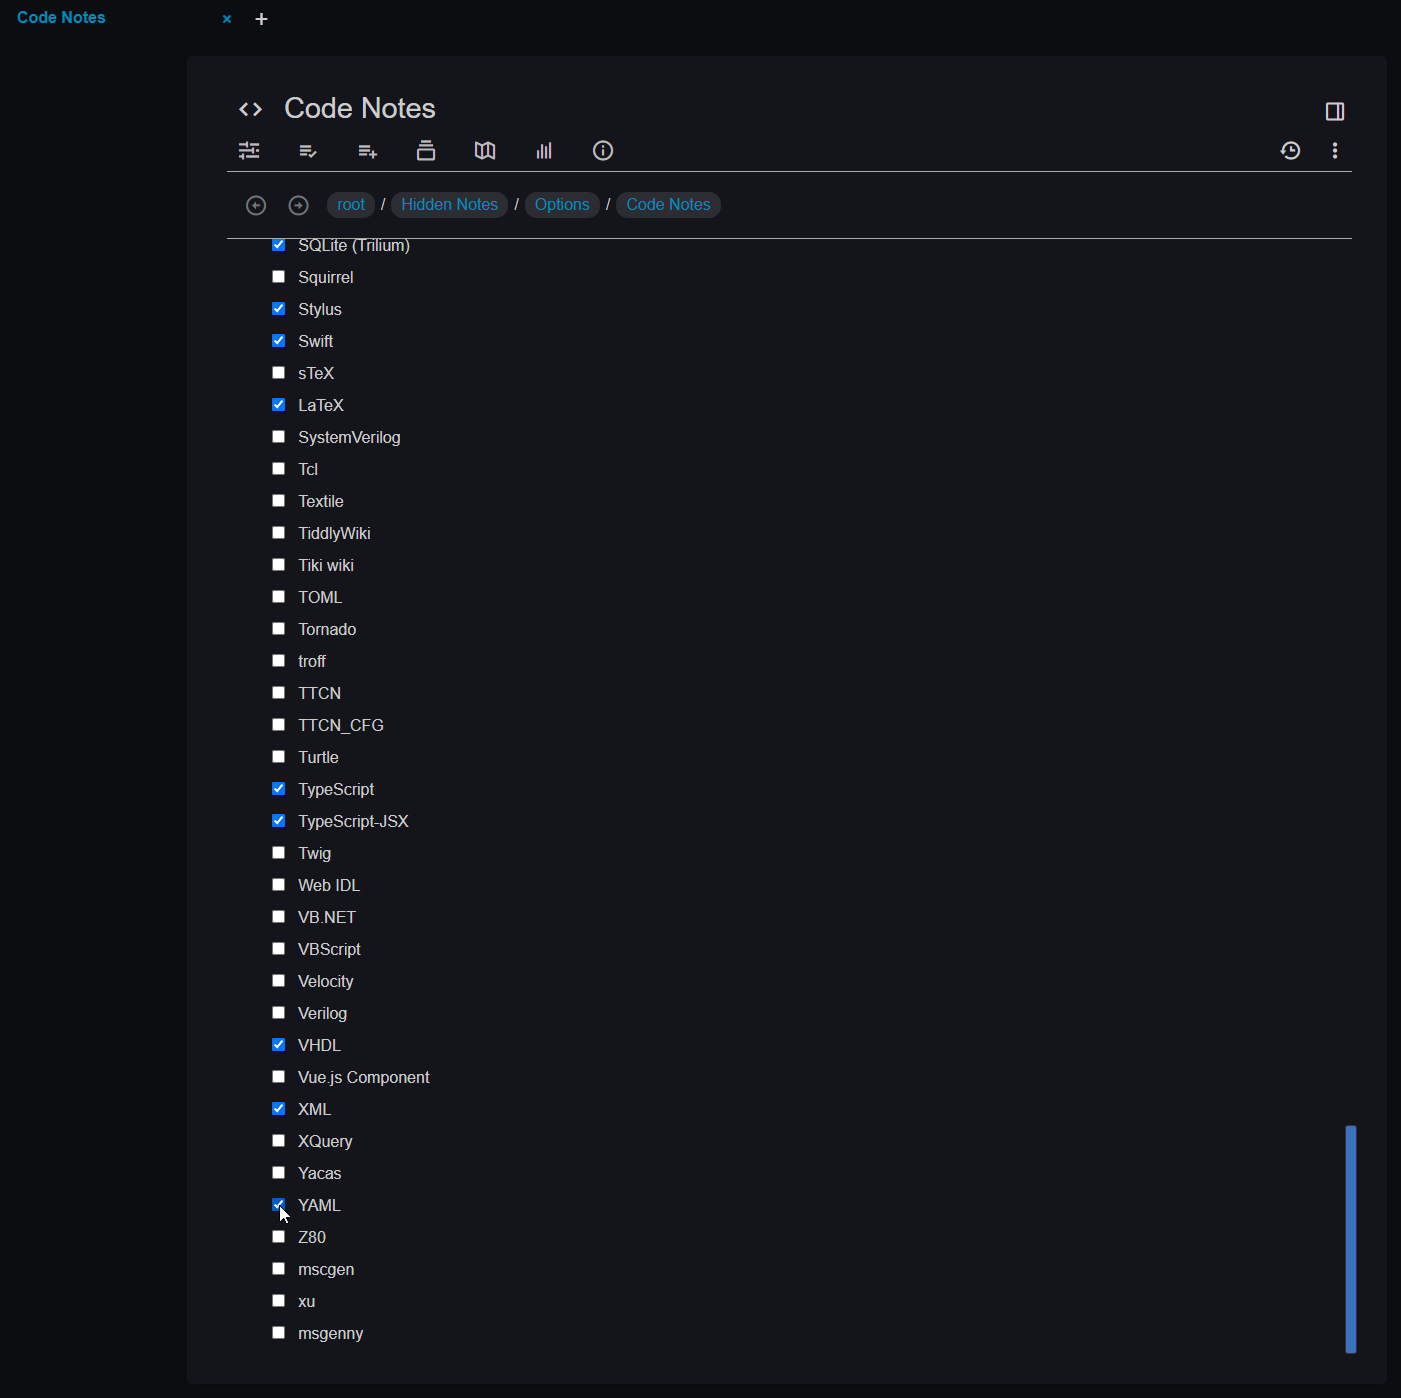Enable the Web IDL checkbox
This screenshot has width=1401, height=1398.
[x=279, y=885]
